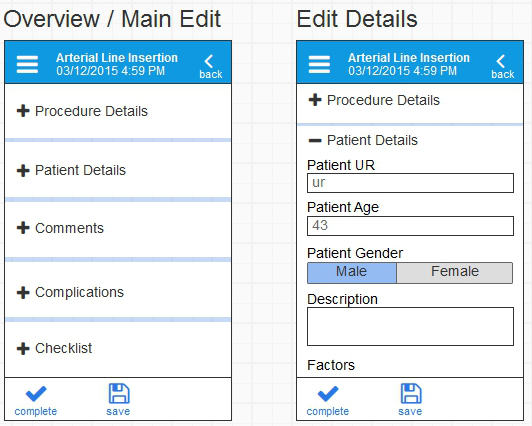Click save floppy icon in Overview screen
The height and width of the screenshot is (426, 532).
tap(119, 393)
